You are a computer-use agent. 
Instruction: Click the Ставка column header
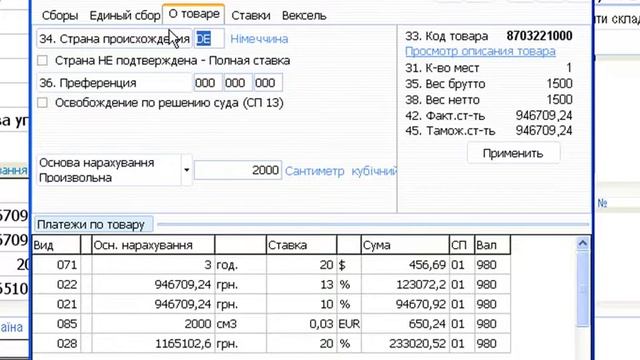[x=301, y=245]
